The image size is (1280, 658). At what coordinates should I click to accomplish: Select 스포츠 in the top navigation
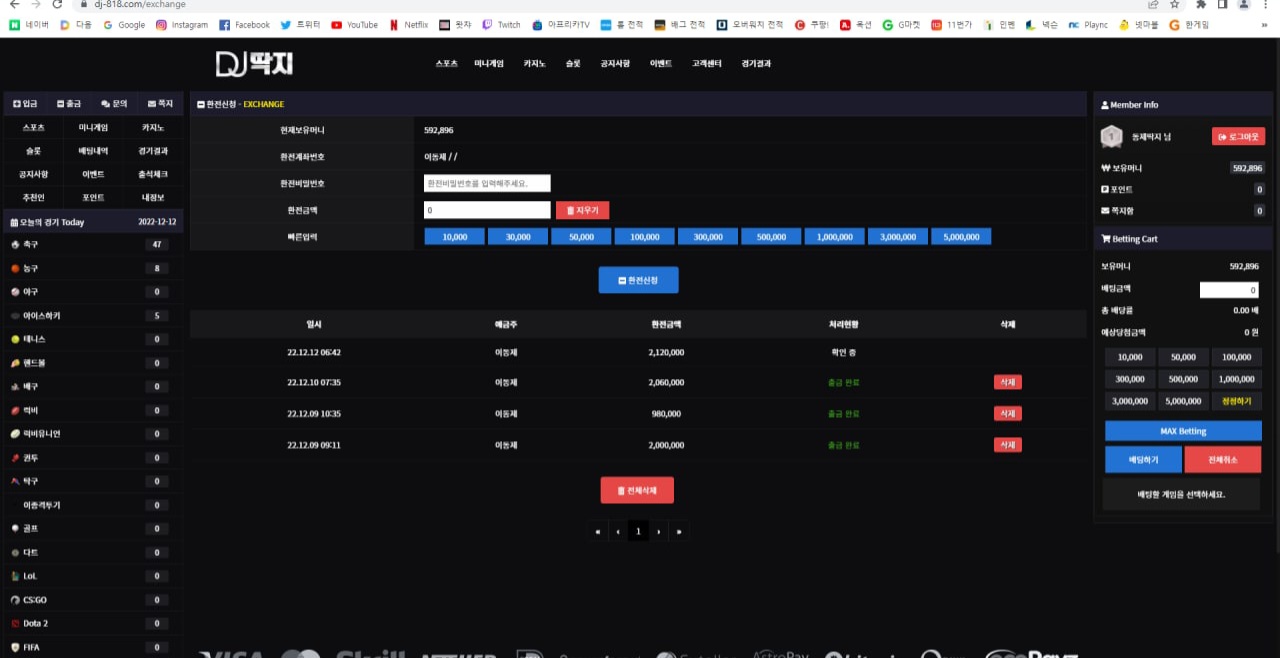pyautogui.click(x=447, y=64)
